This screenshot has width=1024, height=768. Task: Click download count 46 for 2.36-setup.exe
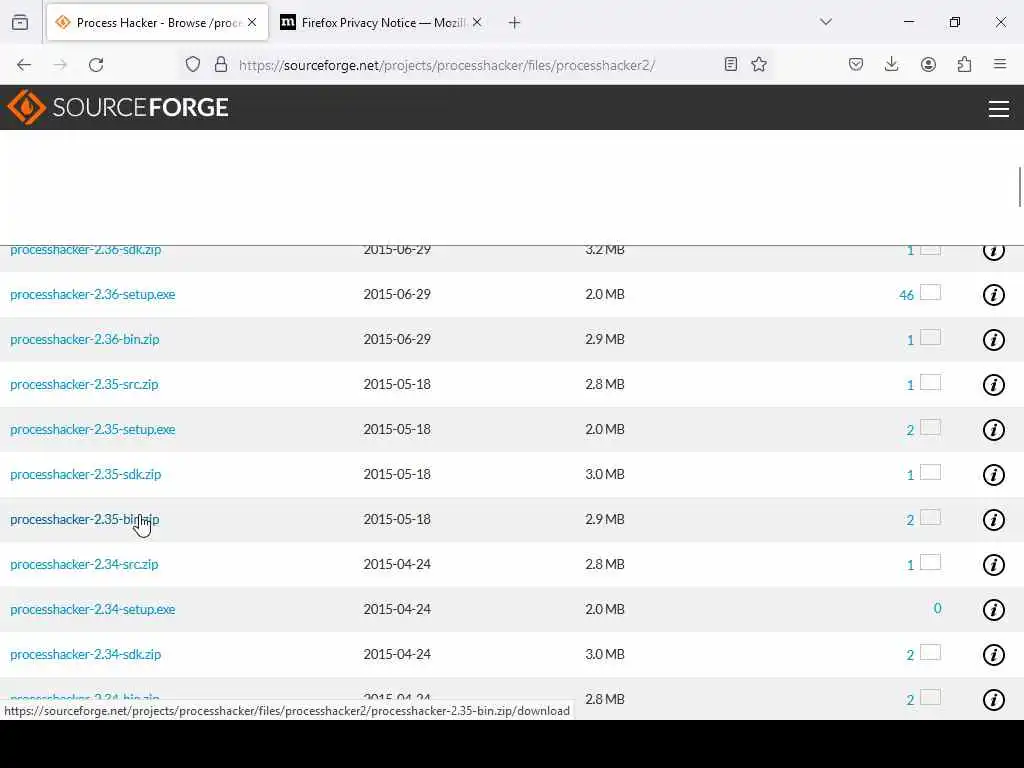coord(906,295)
